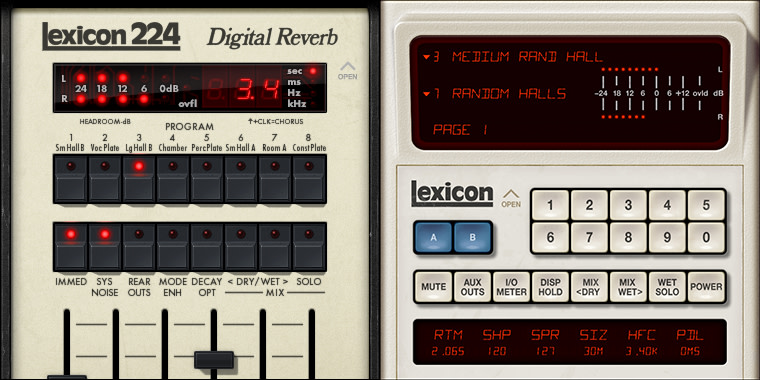This screenshot has height=380, width=760.
Task: Click PAGE 1 text on remote display
Action: tap(460, 130)
